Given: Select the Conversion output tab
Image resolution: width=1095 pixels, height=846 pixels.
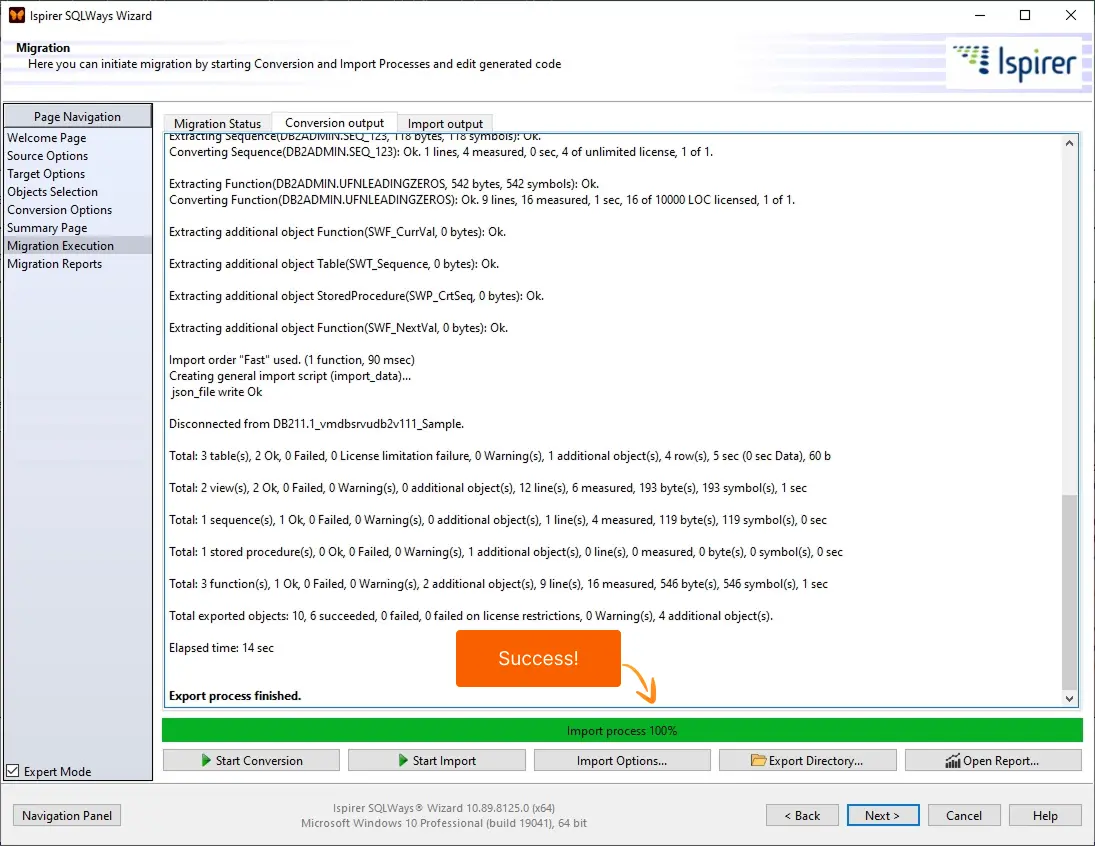Looking at the screenshot, I should 335,122.
